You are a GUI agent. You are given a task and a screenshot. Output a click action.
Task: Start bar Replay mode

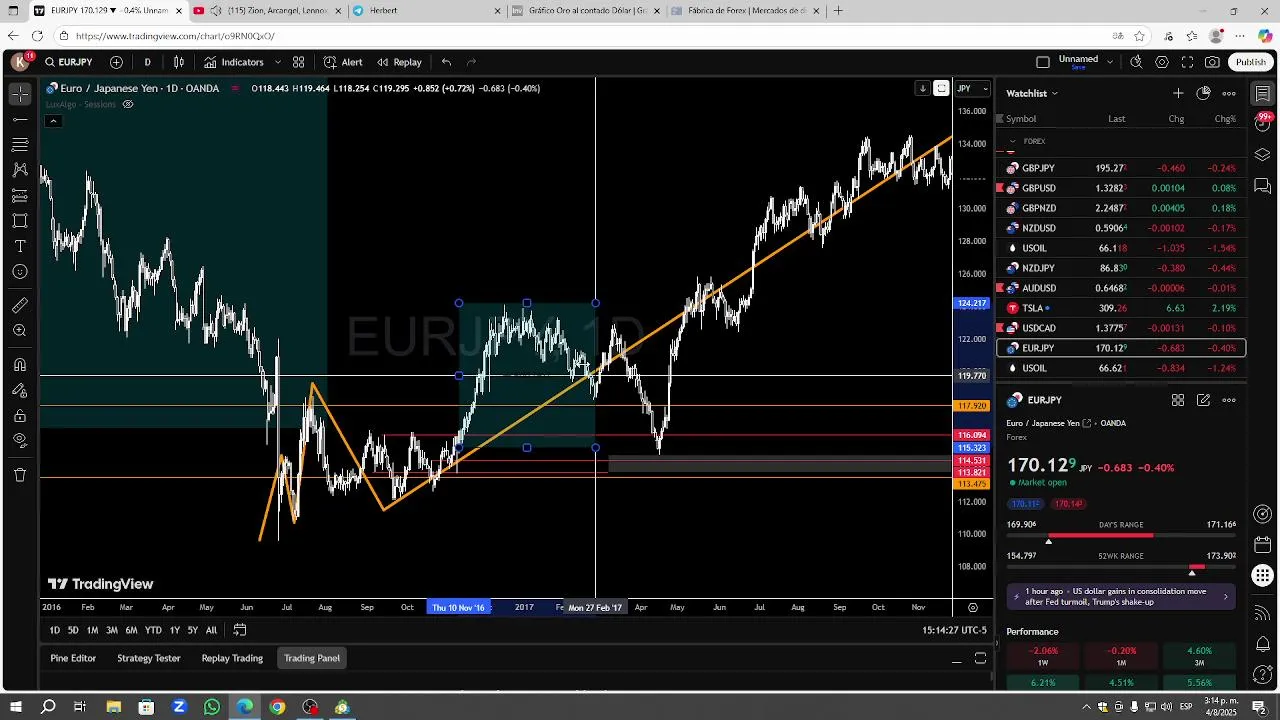[399, 62]
